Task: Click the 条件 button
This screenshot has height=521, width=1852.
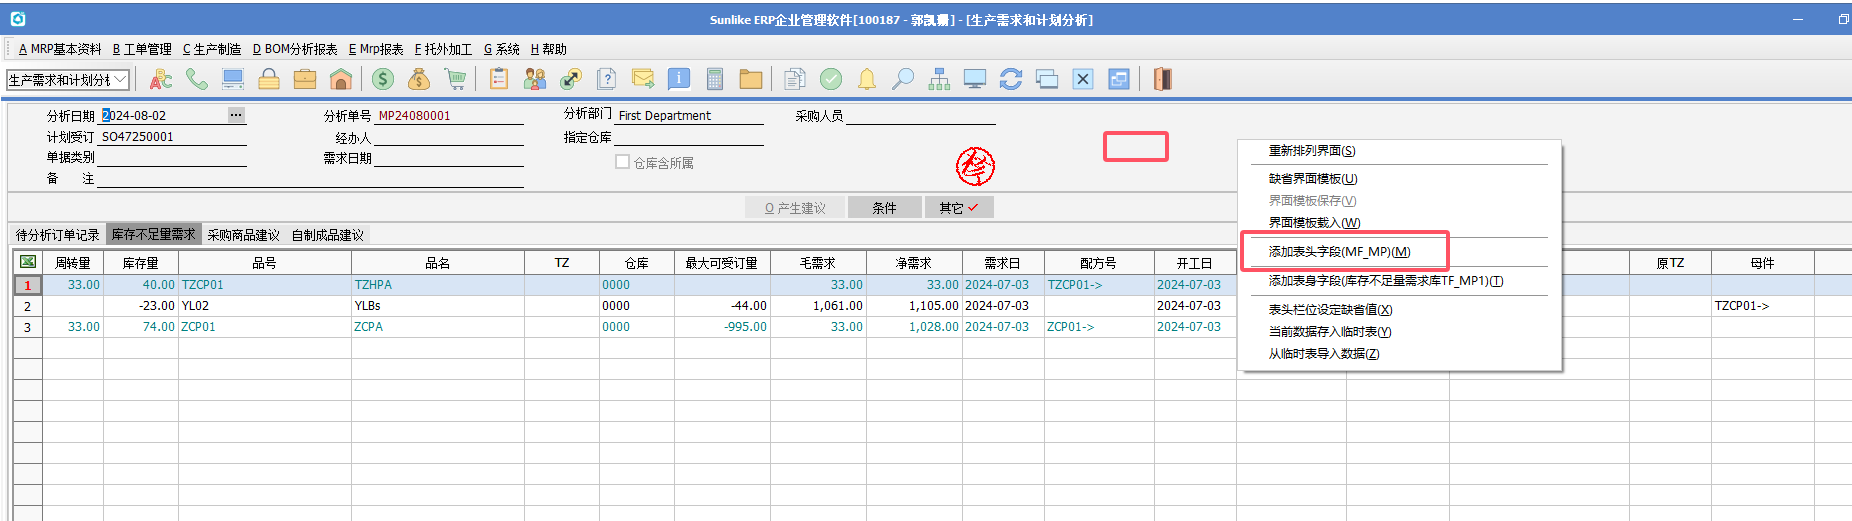Action: tap(884, 208)
